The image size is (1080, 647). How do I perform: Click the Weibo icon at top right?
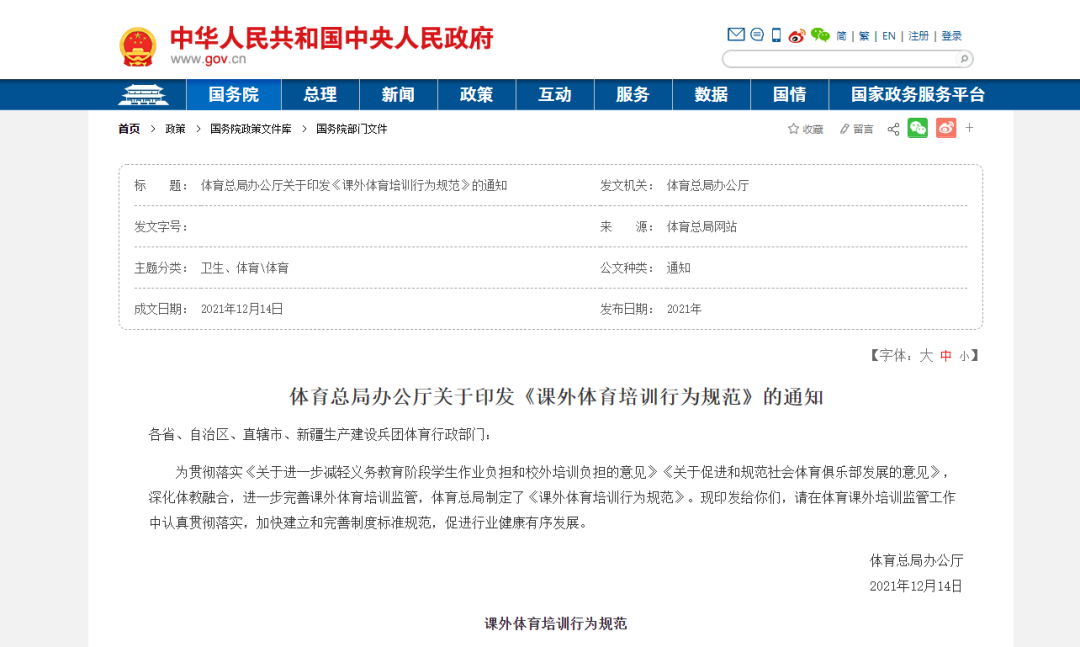click(x=796, y=34)
